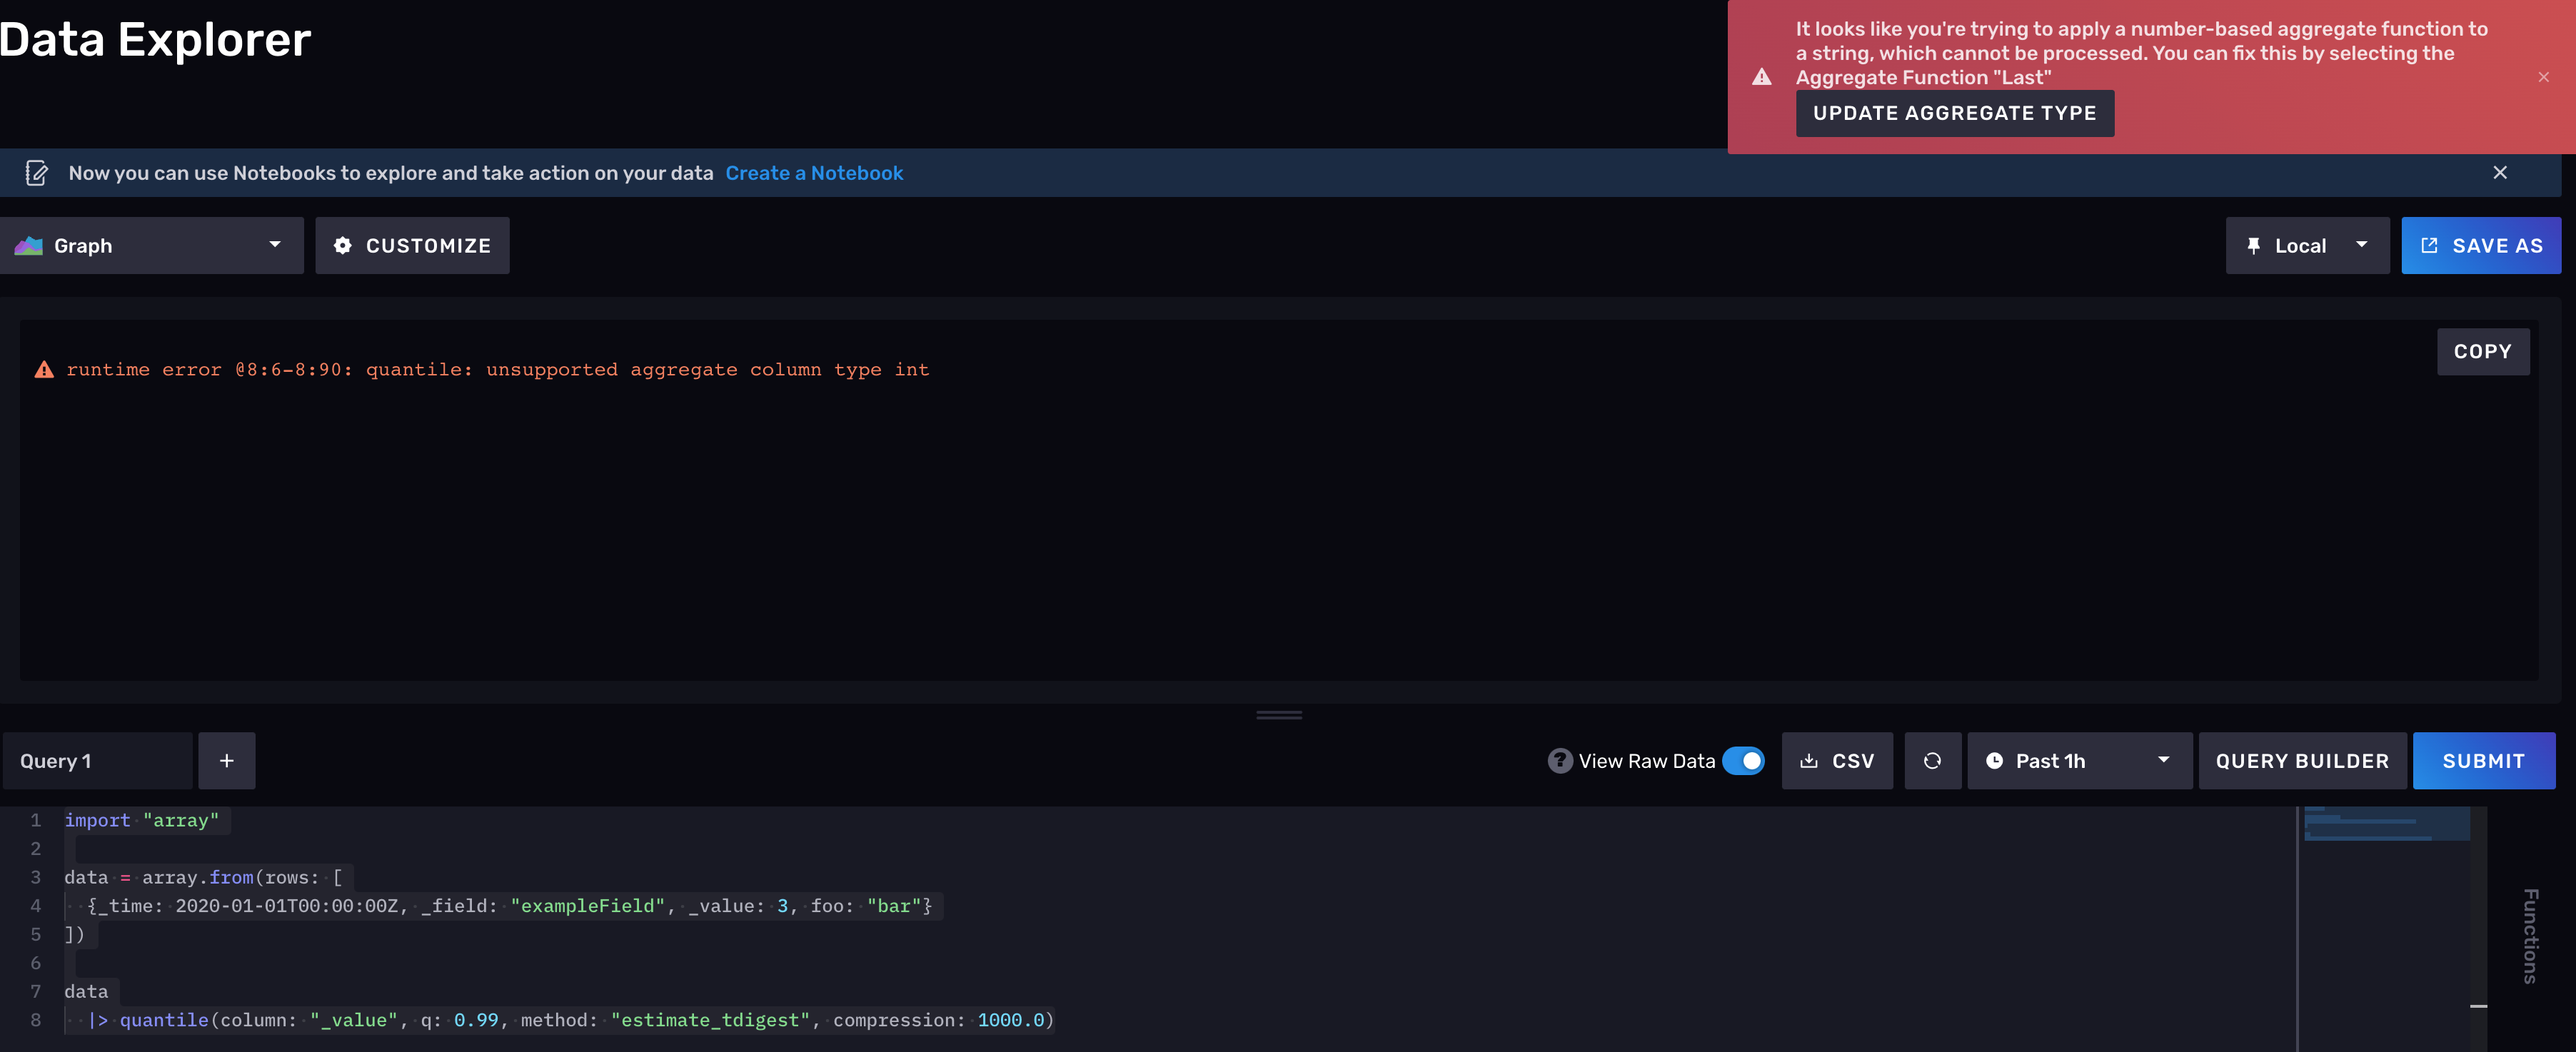The width and height of the screenshot is (2576, 1052).
Task: Submit the Flux query
Action: coord(2483,761)
